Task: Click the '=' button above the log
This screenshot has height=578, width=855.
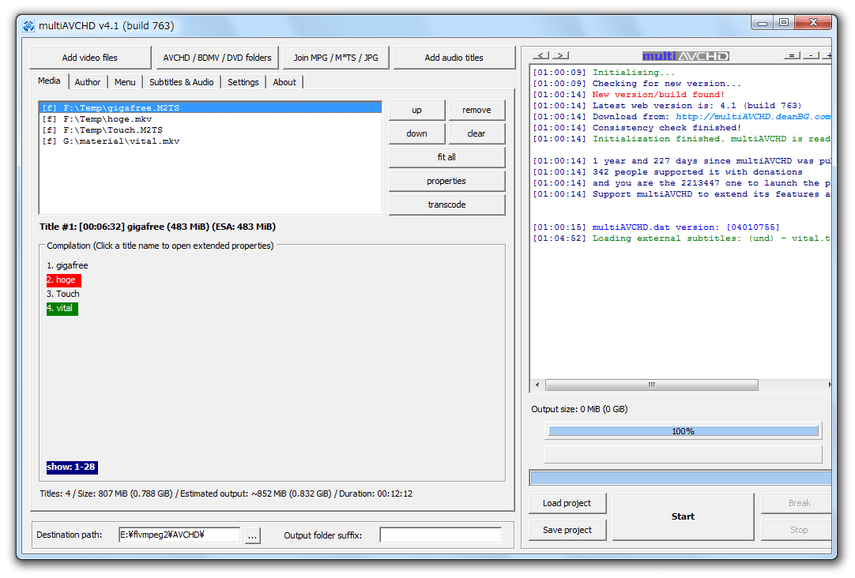Action: click(x=792, y=56)
